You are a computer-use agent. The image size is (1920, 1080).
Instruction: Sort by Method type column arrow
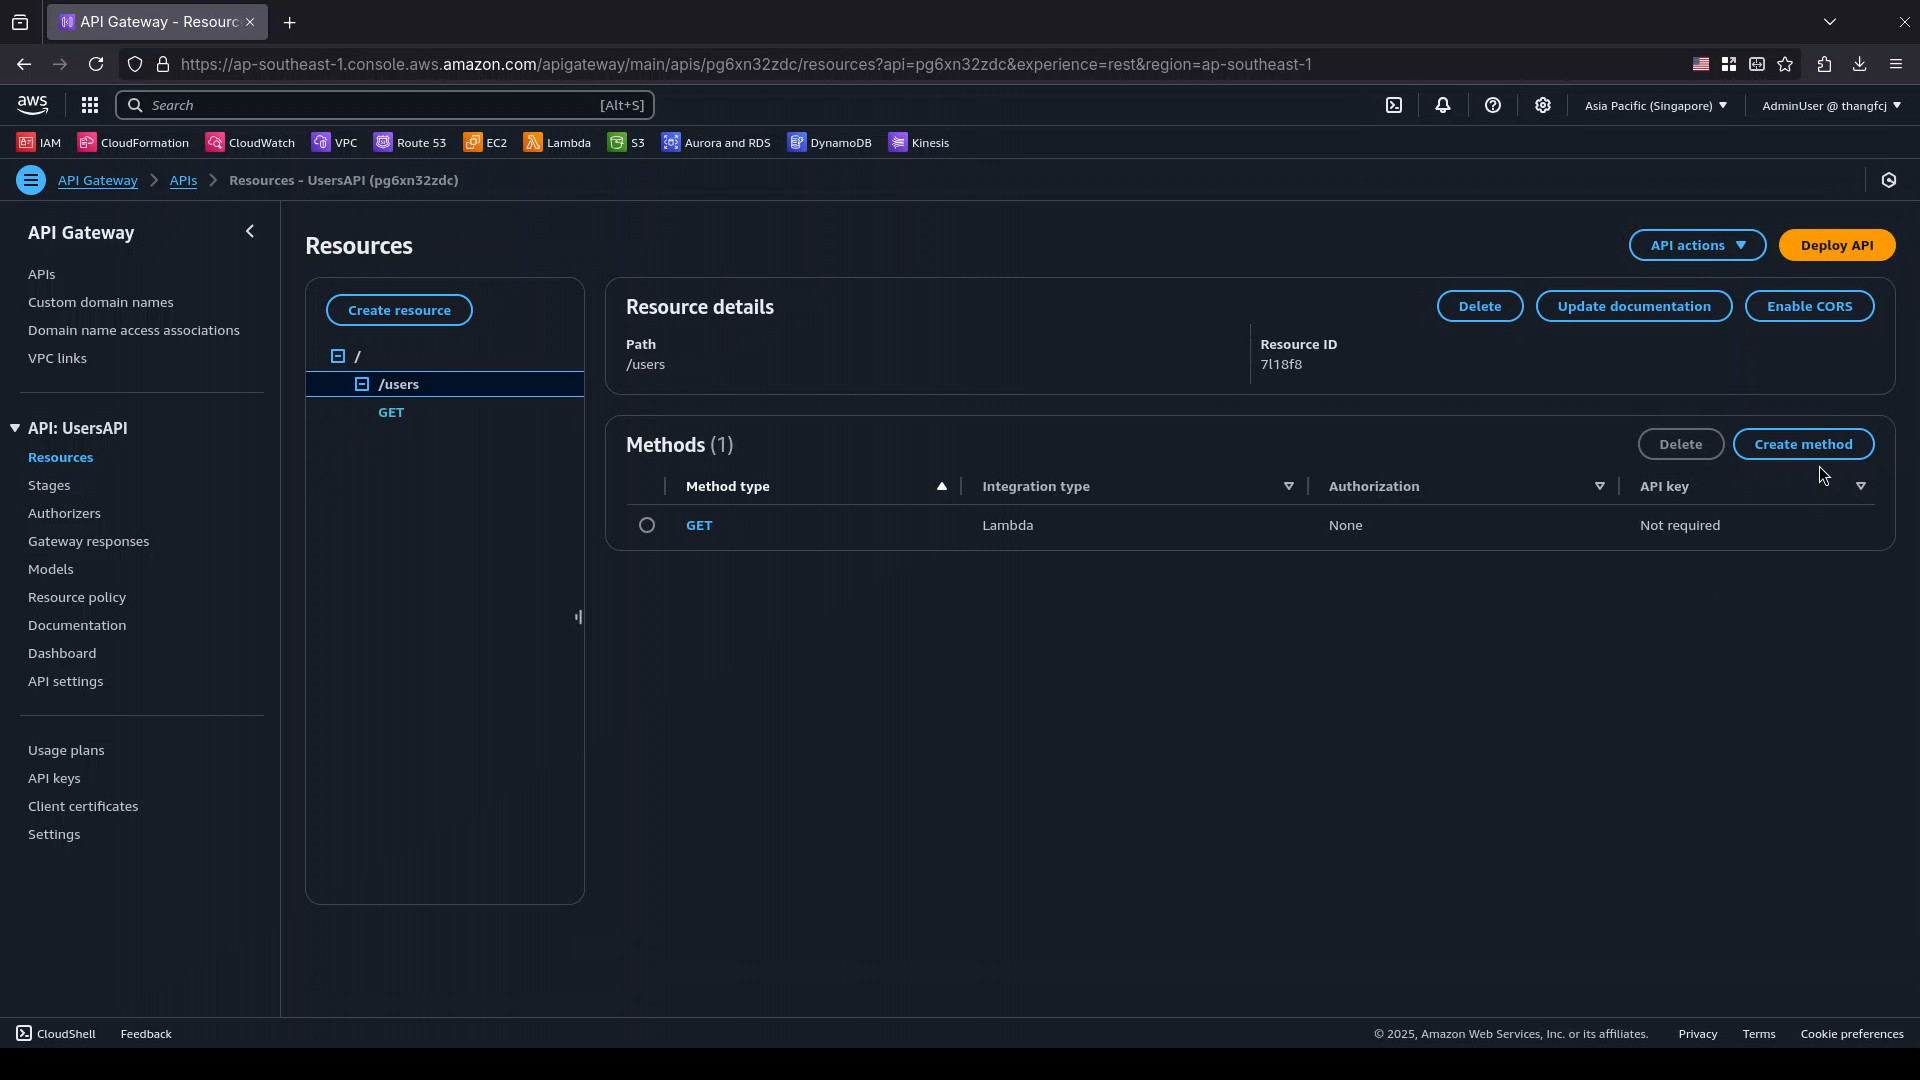(941, 487)
